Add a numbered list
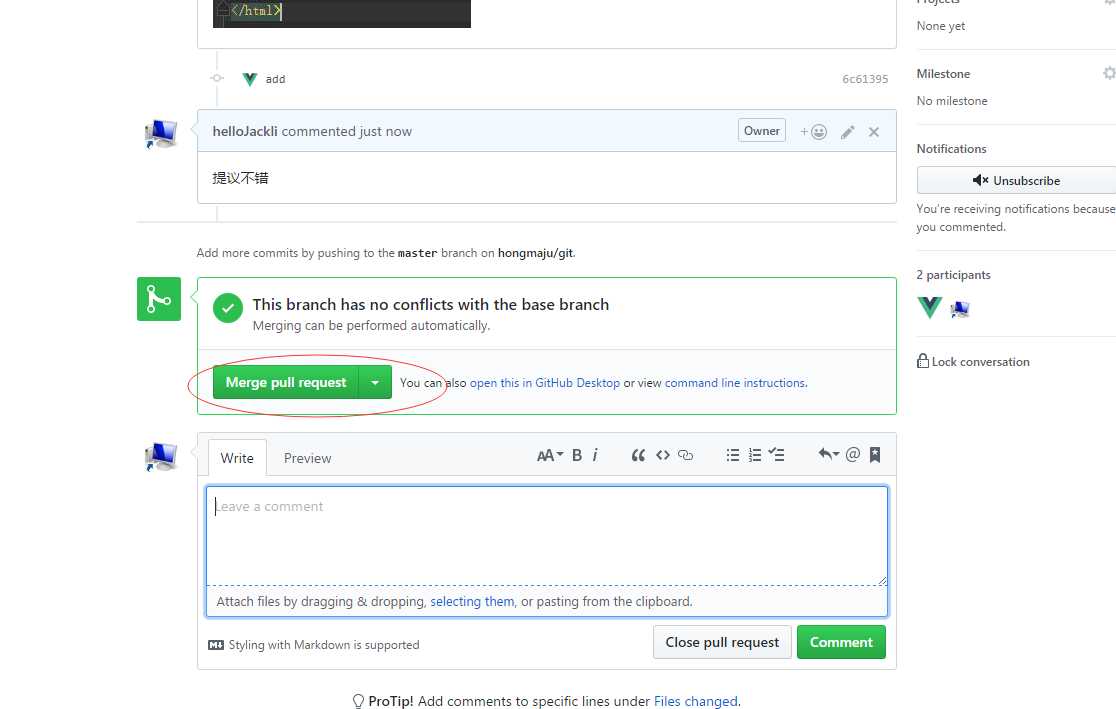 point(755,455)
